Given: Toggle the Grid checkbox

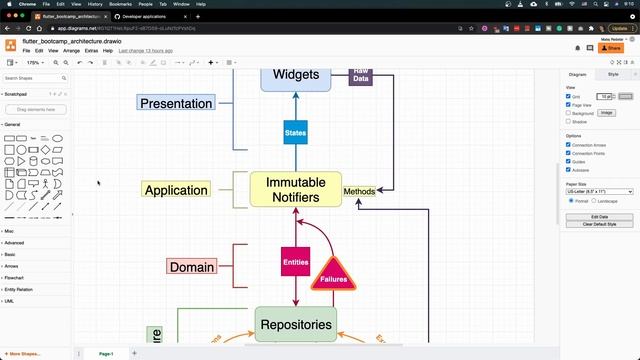Looking at the screenshot, I should tap(568, 96).
